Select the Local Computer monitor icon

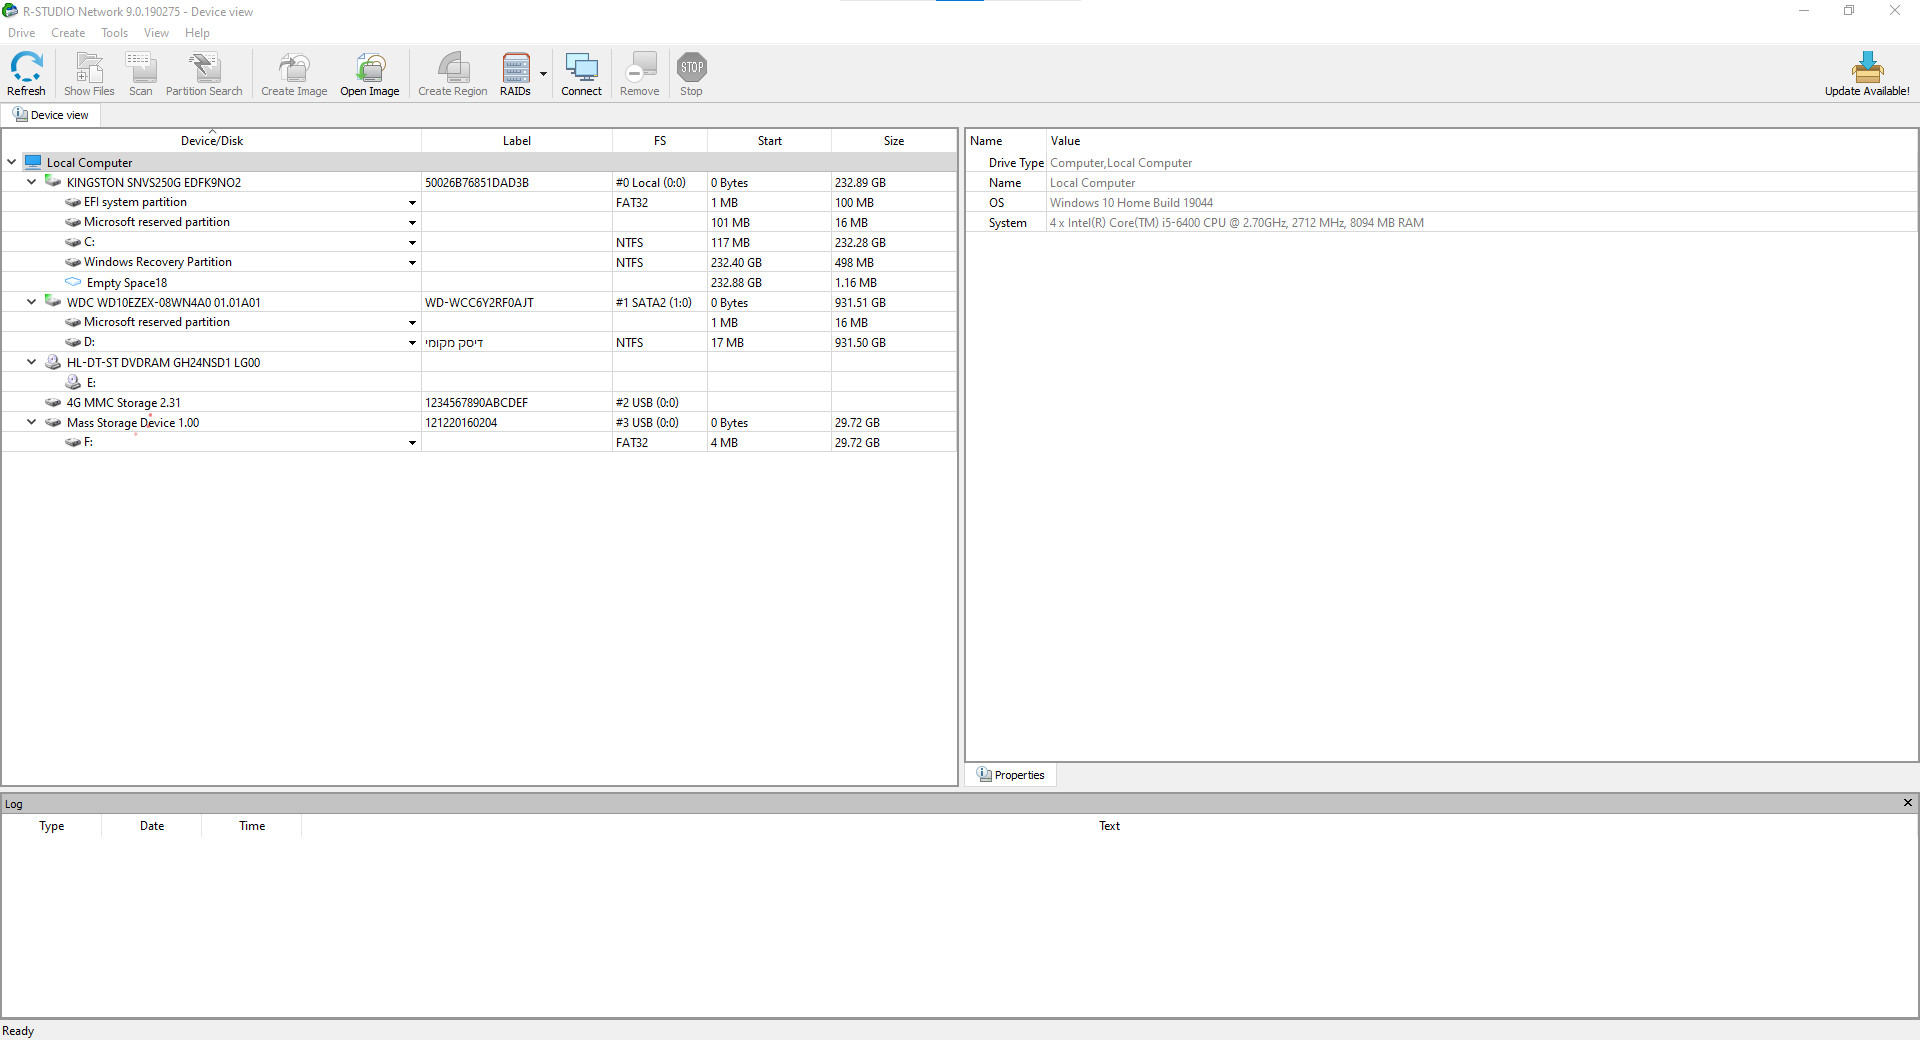coord(33,162)
